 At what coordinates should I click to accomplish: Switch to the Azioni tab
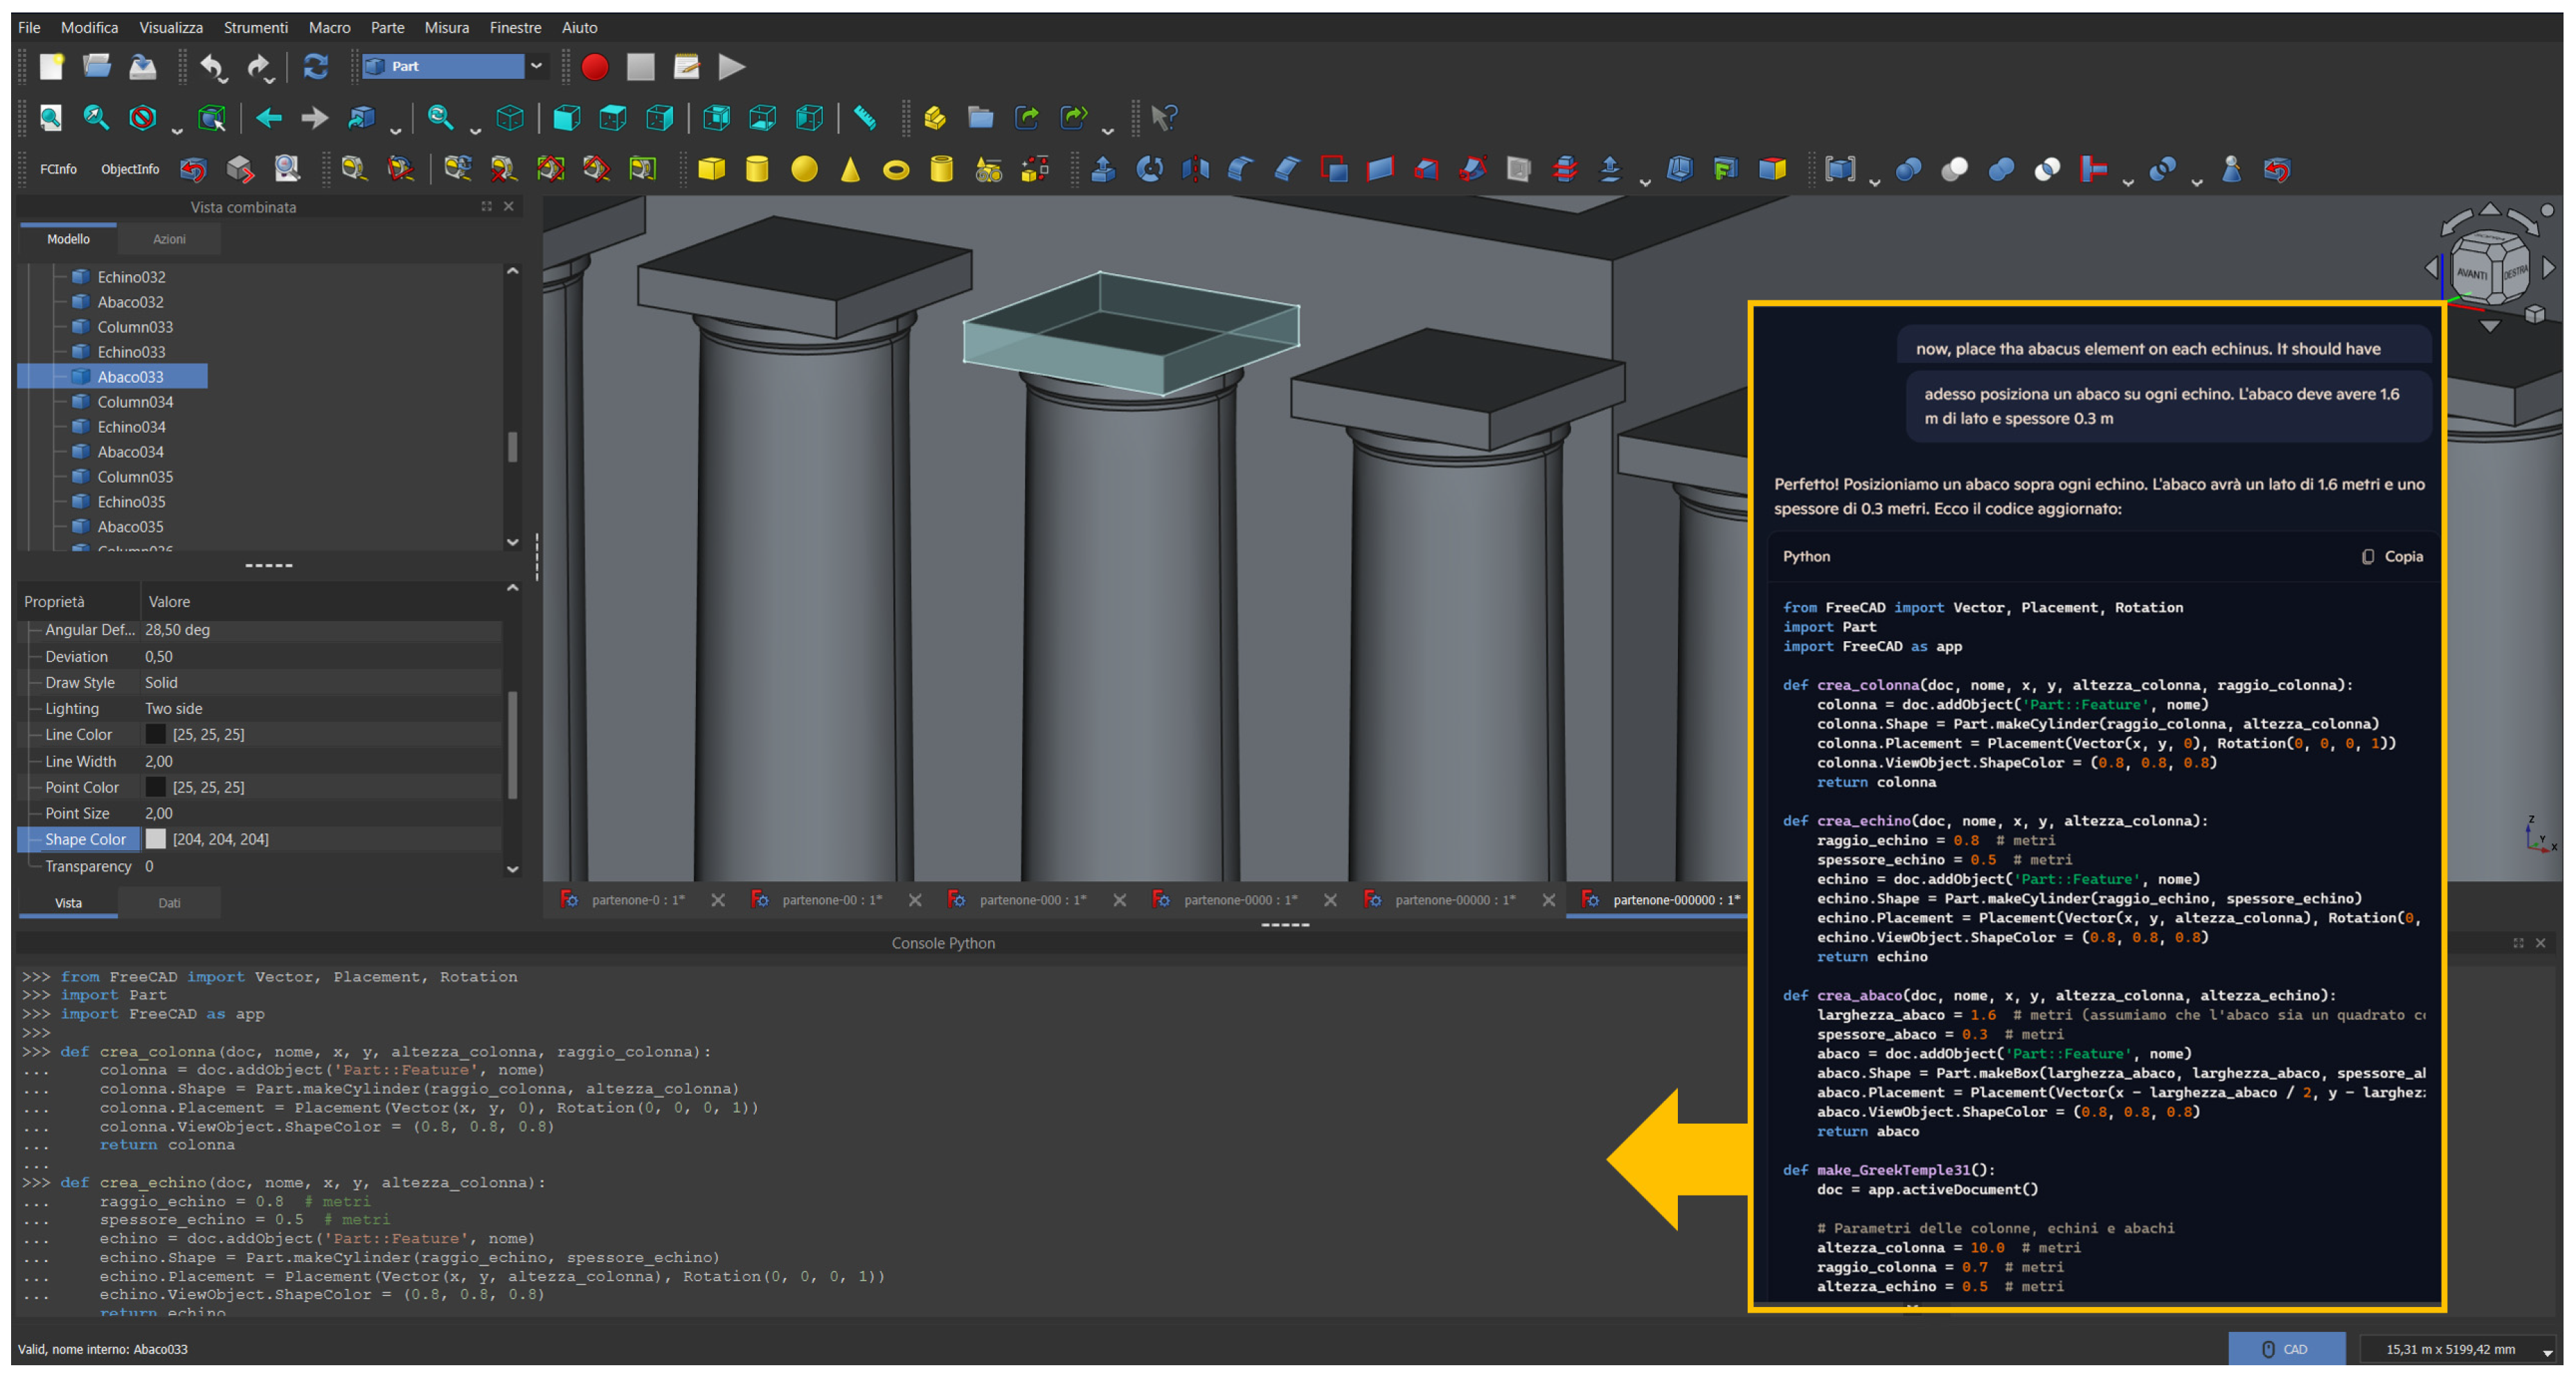coord(169,239)
